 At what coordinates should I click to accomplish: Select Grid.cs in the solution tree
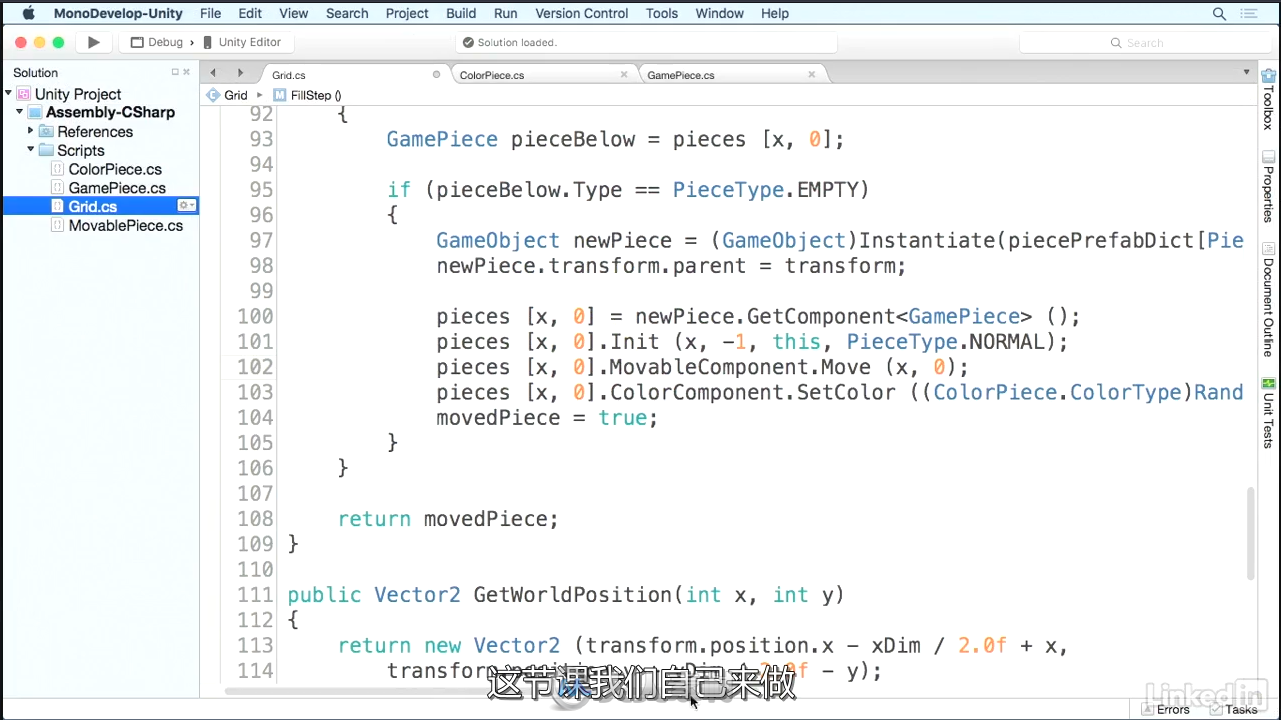coord(93,206)
